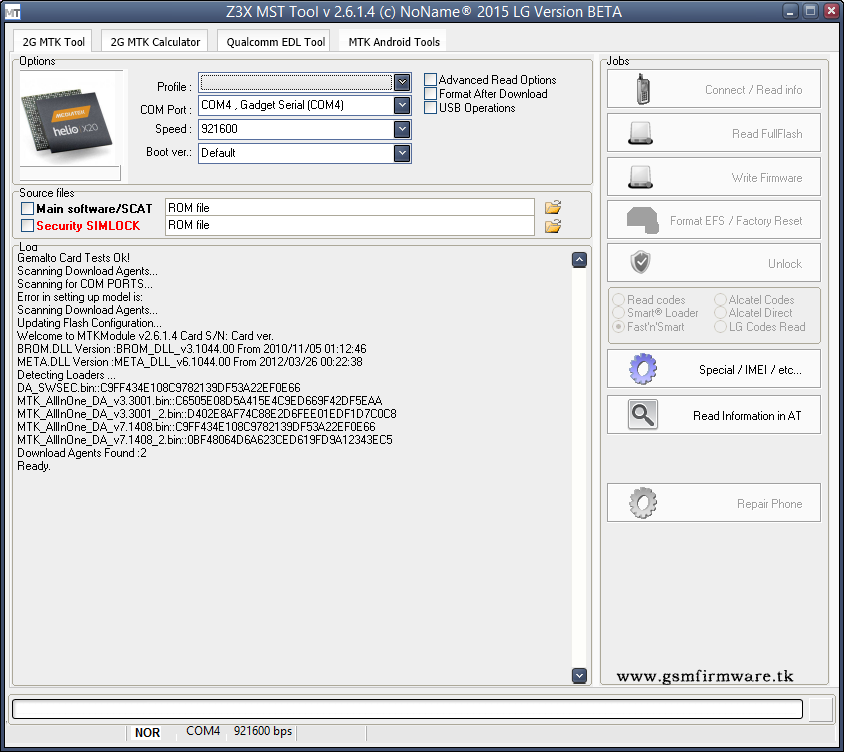Click the magnifier icon for Read Information in AT
844x752 pixels.
pos(643,414)
